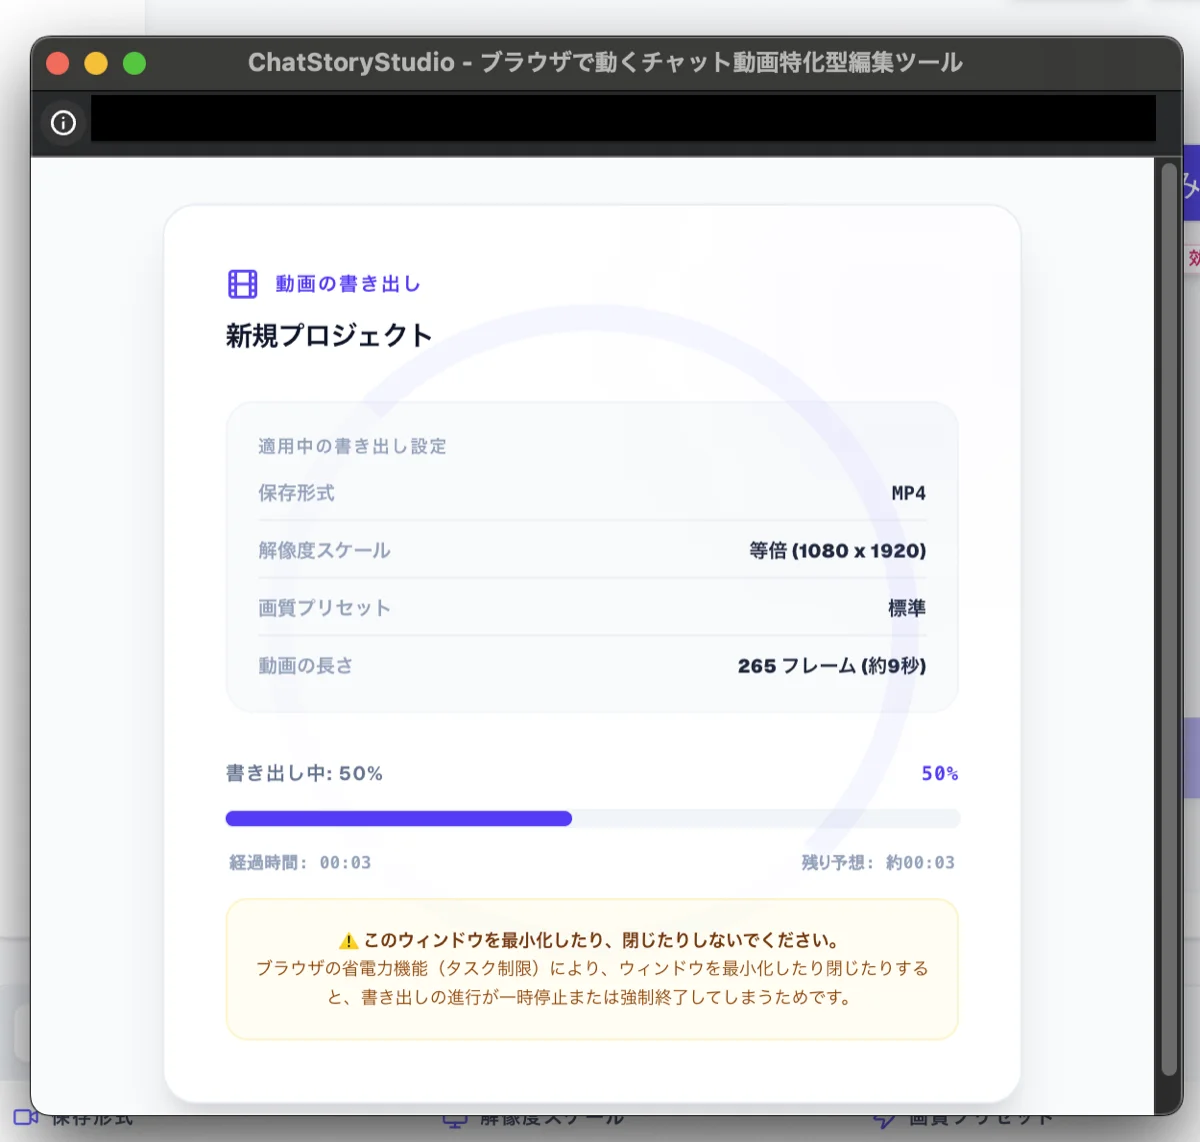Click the film strip icon next to 動画の書き出し

point(242,284)
